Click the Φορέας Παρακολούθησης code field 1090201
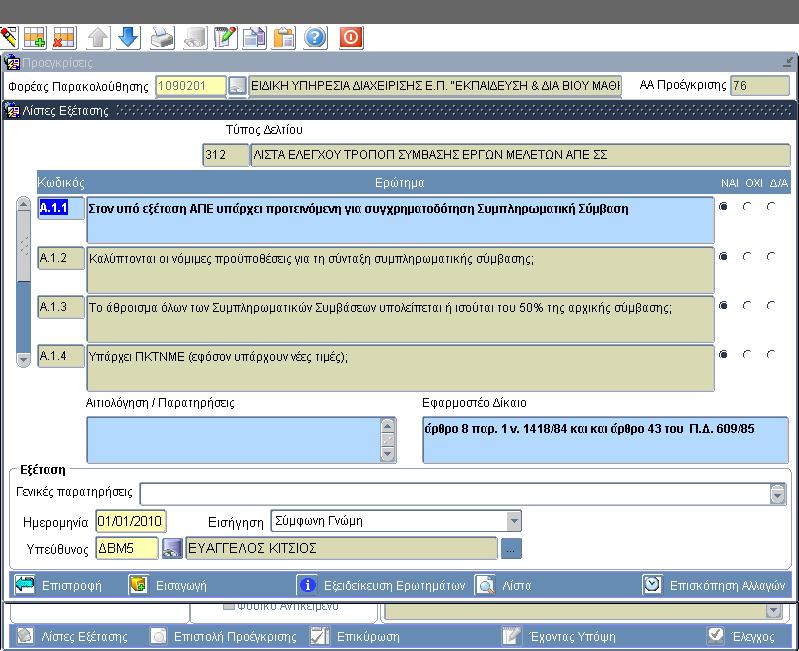 (x=191, y=86)
